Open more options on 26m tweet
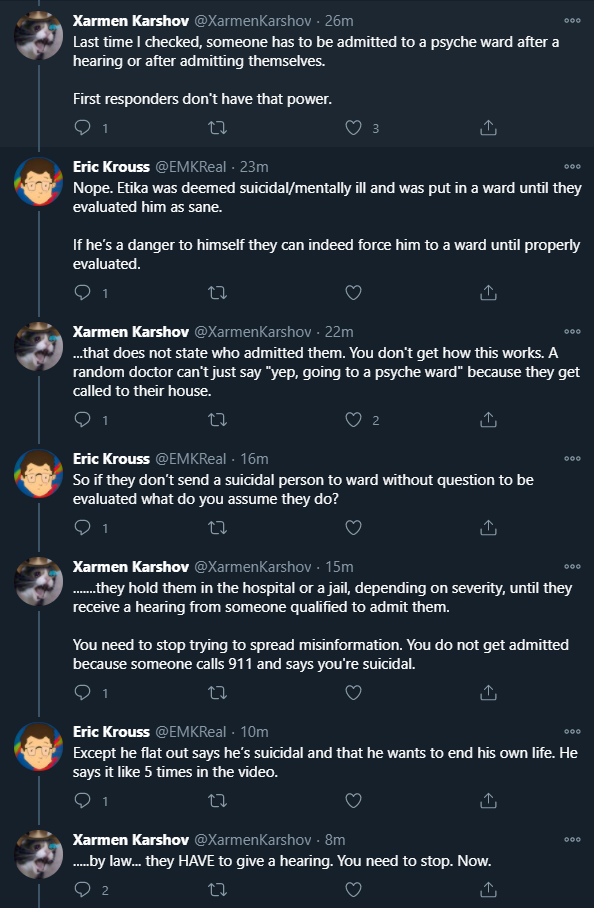This screenshot has height=908, width=594. click(572, 20)
